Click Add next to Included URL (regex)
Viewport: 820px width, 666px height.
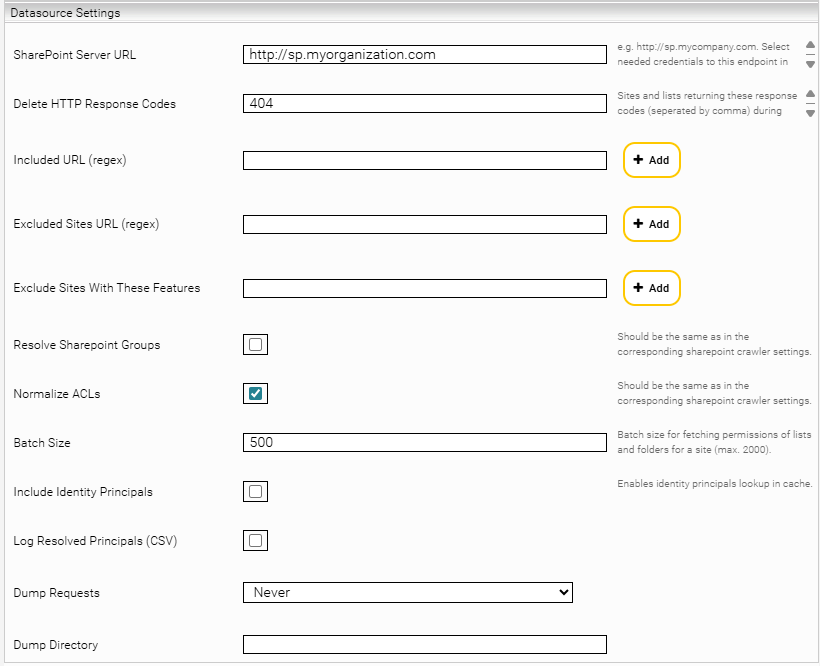(651, 160)
